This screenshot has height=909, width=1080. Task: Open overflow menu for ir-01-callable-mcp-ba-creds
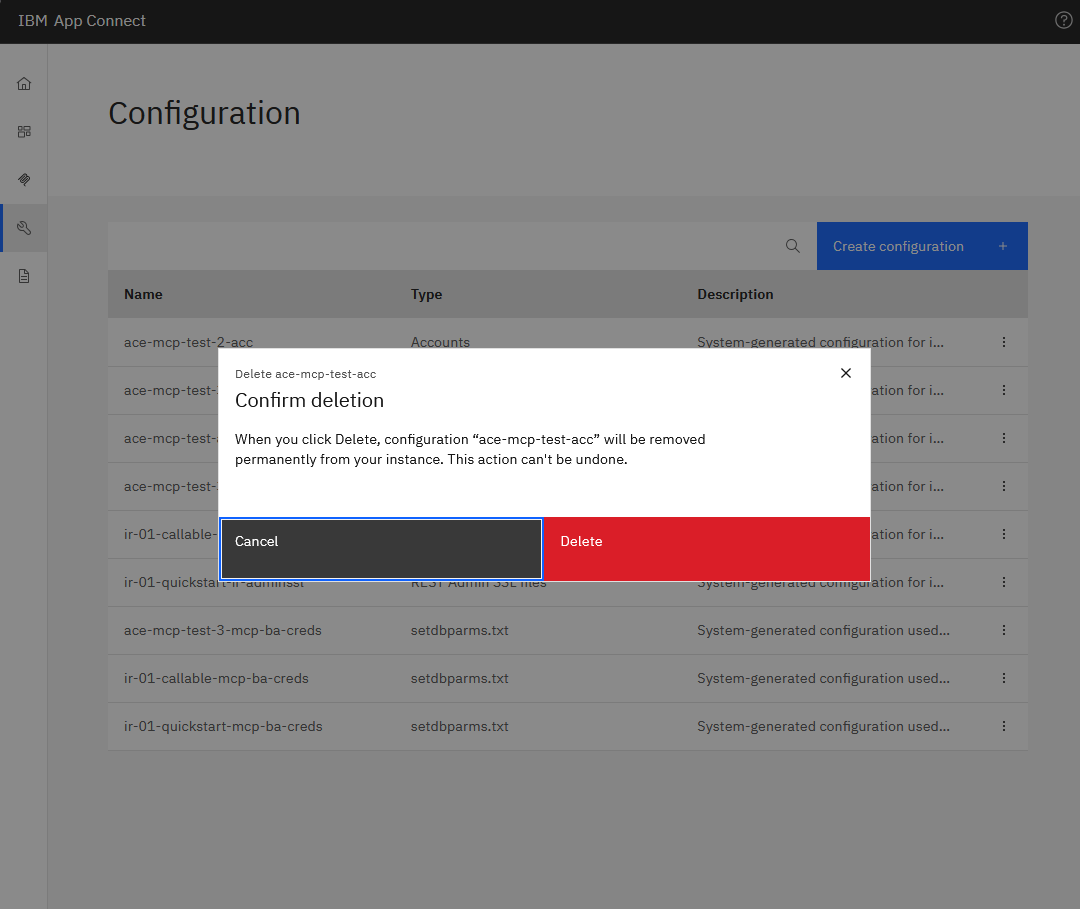pos(1004,678)
